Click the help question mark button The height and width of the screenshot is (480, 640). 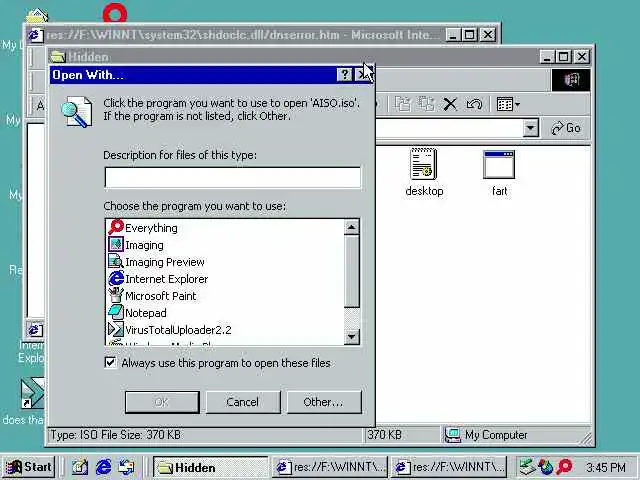(x=344, y=75)
